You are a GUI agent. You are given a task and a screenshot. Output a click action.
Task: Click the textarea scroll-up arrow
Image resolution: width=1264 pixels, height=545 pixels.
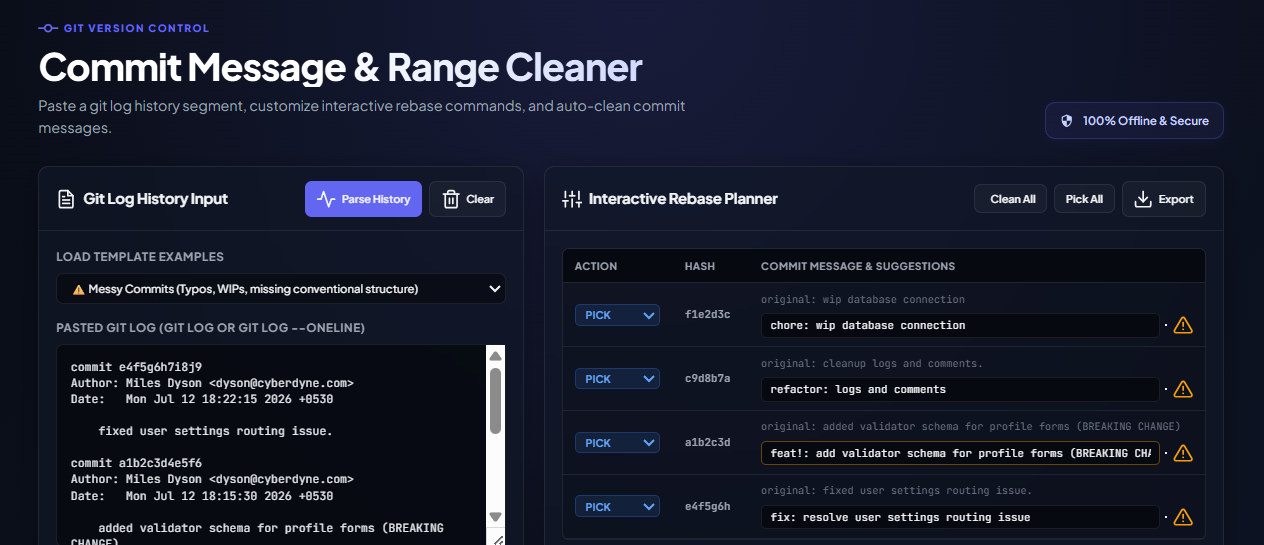495,355
